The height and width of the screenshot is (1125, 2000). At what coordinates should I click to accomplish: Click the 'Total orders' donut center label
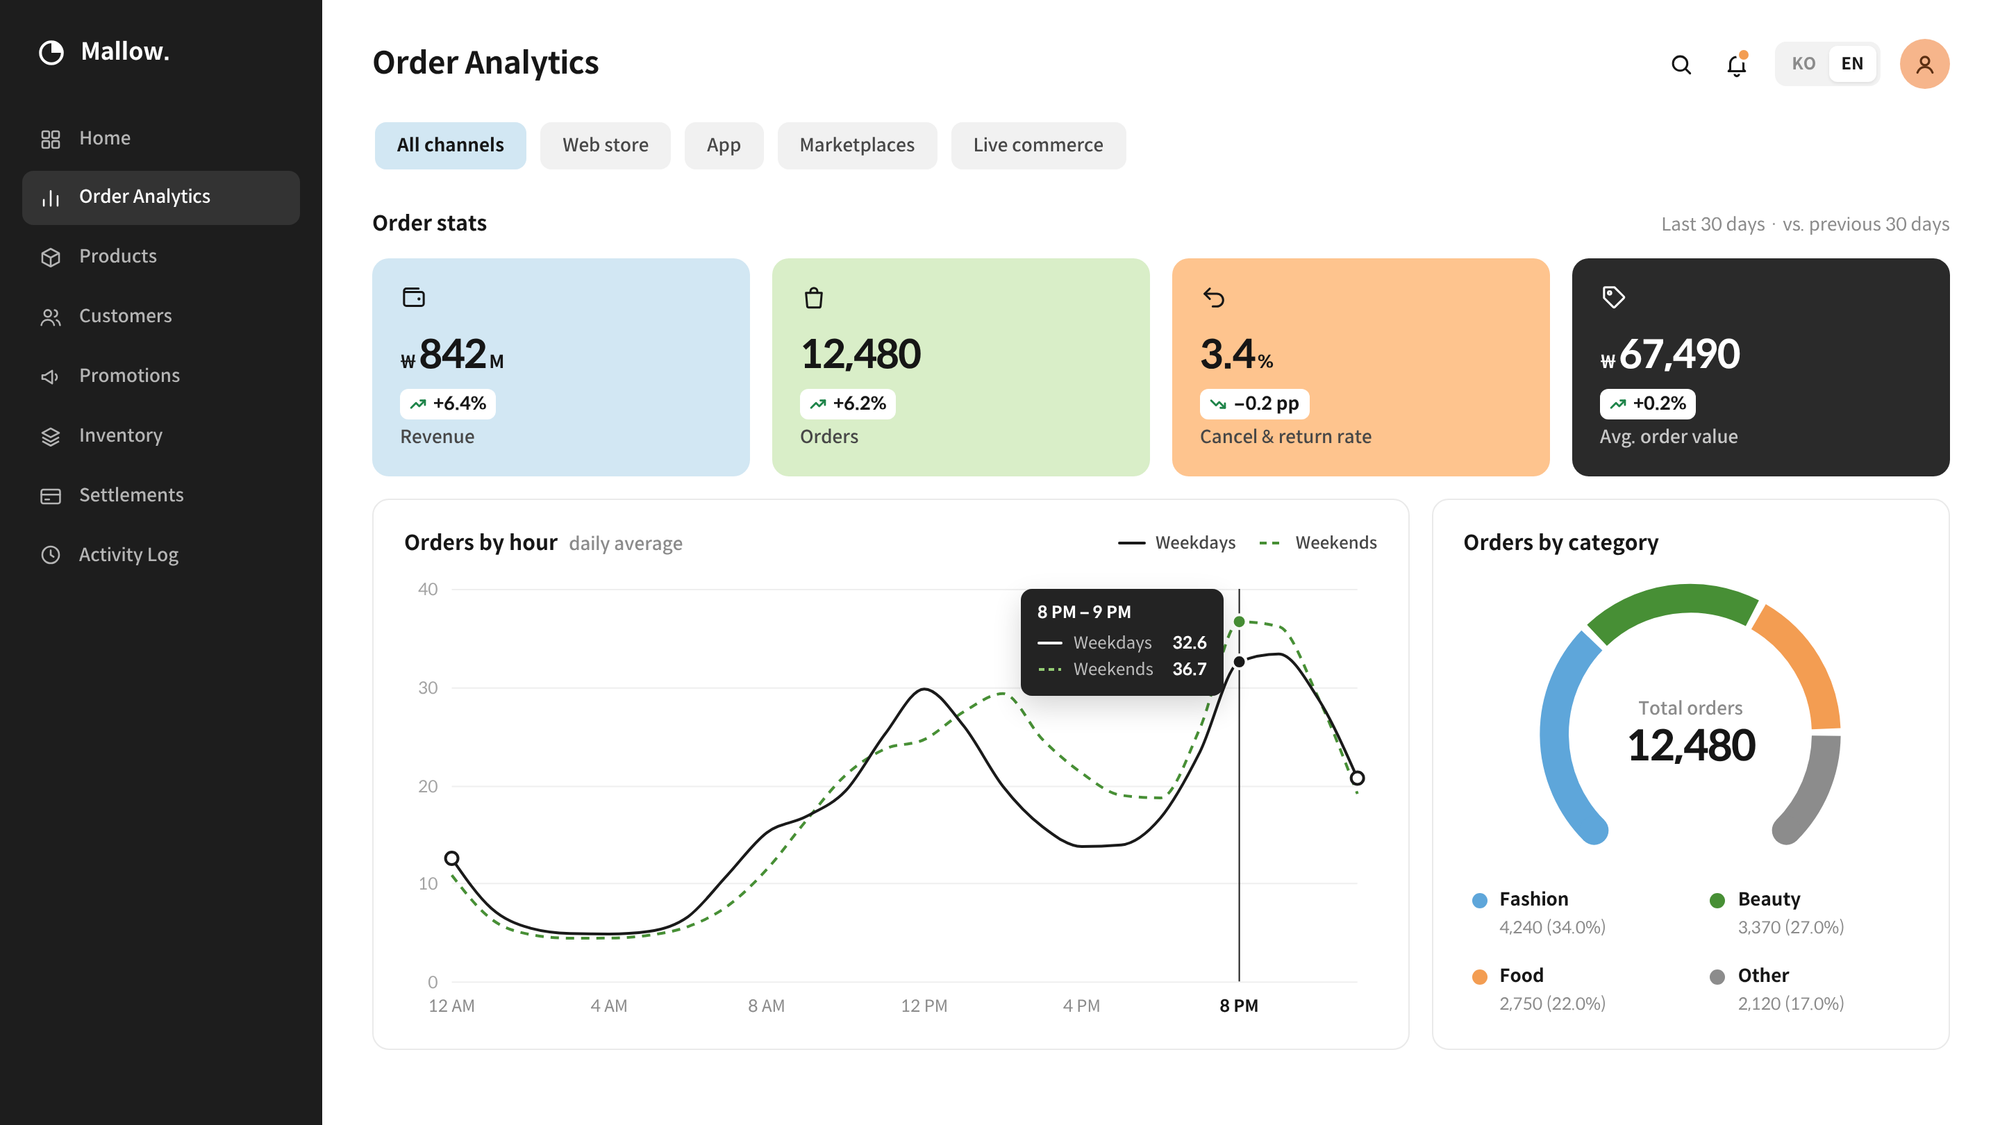pos(1690,709)
